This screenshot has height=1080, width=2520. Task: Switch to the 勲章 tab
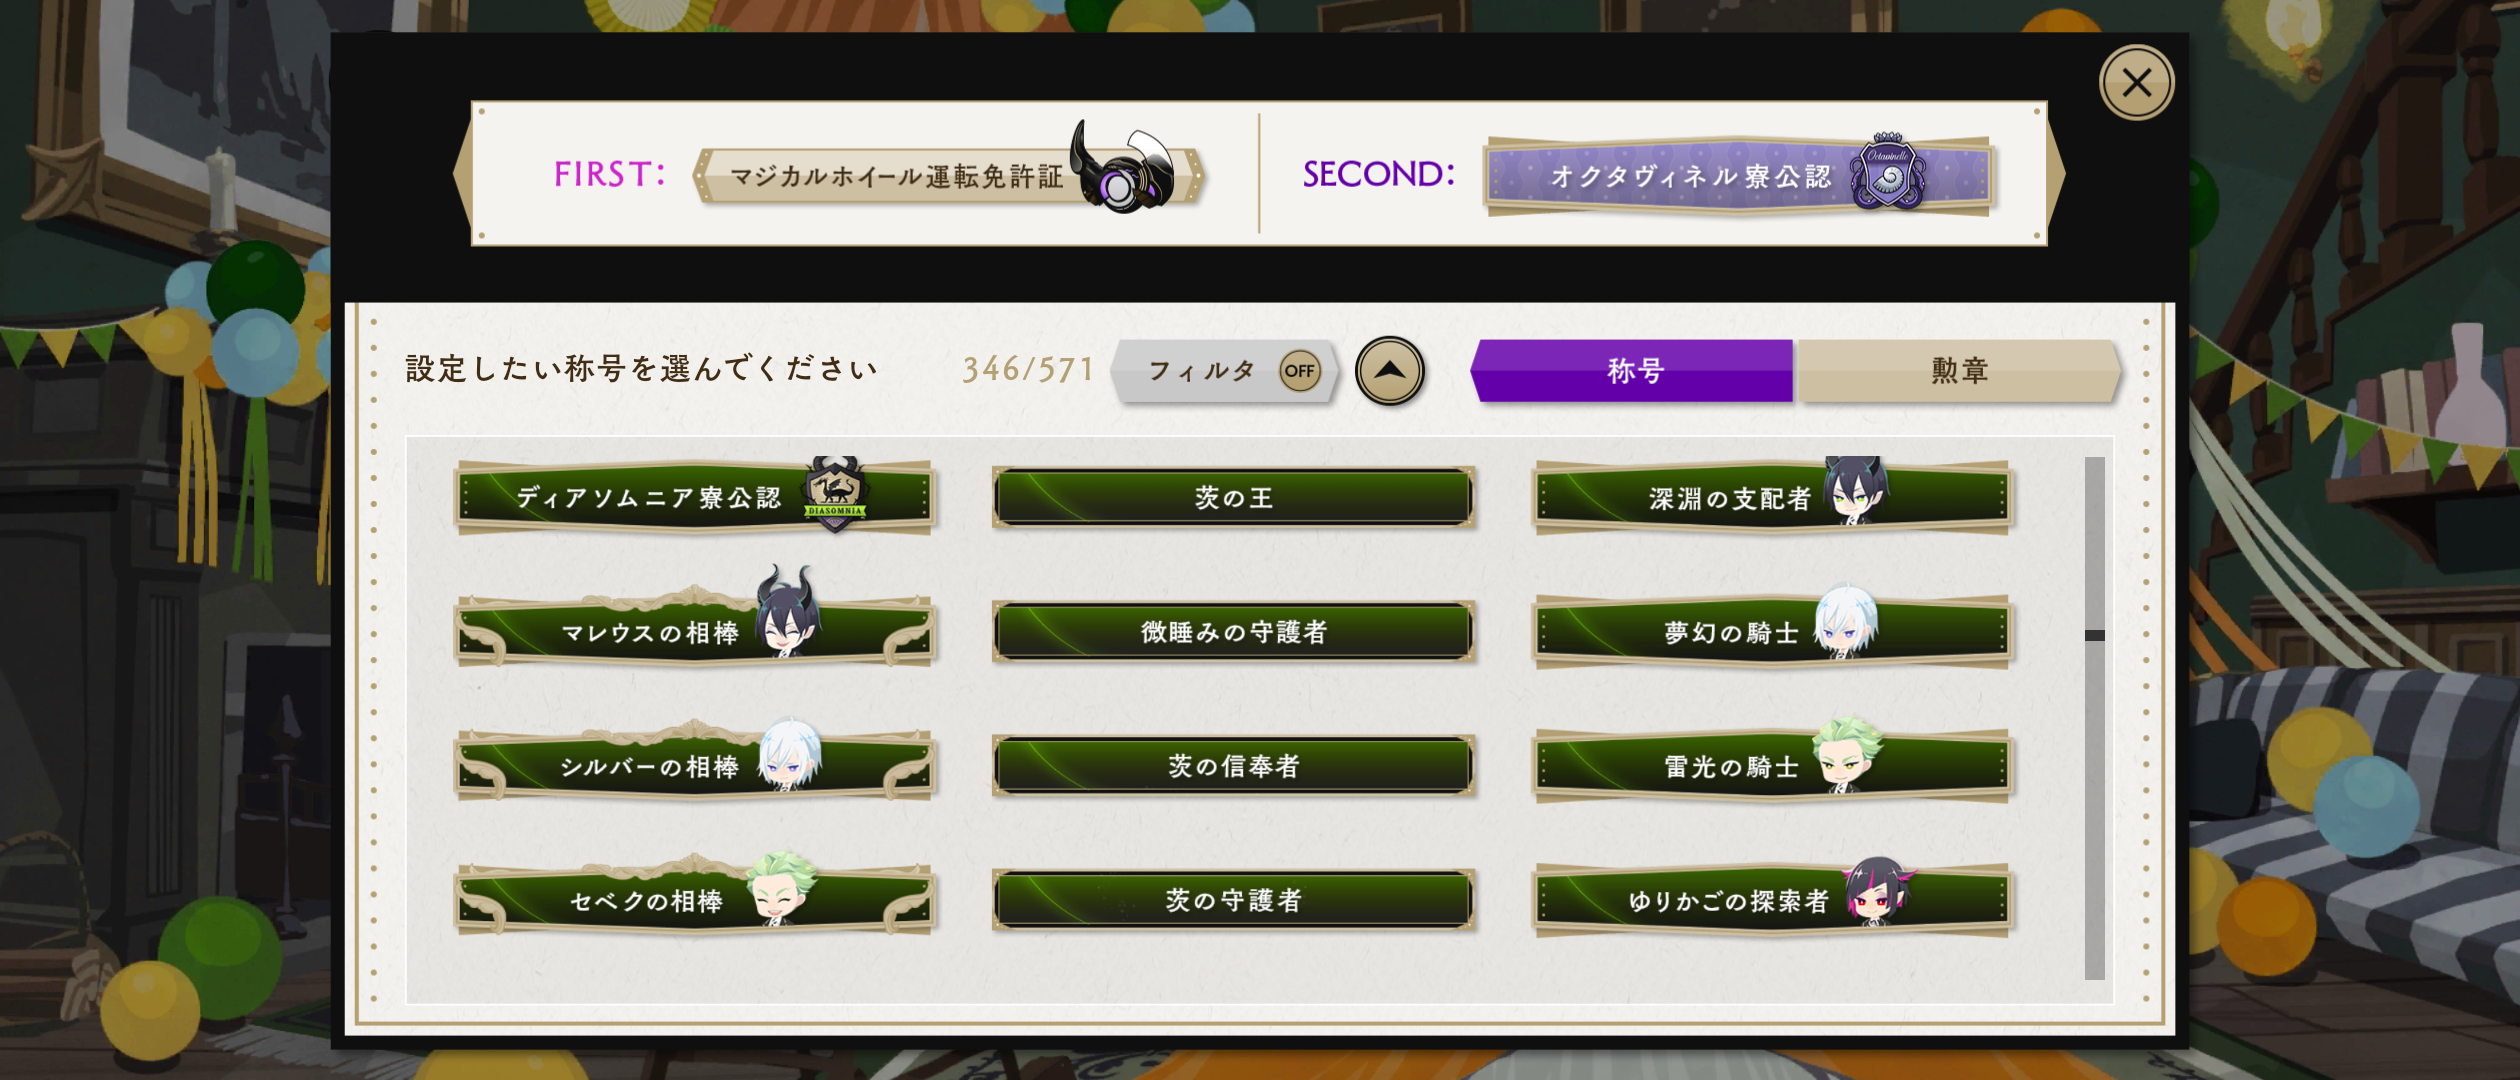1958,371
